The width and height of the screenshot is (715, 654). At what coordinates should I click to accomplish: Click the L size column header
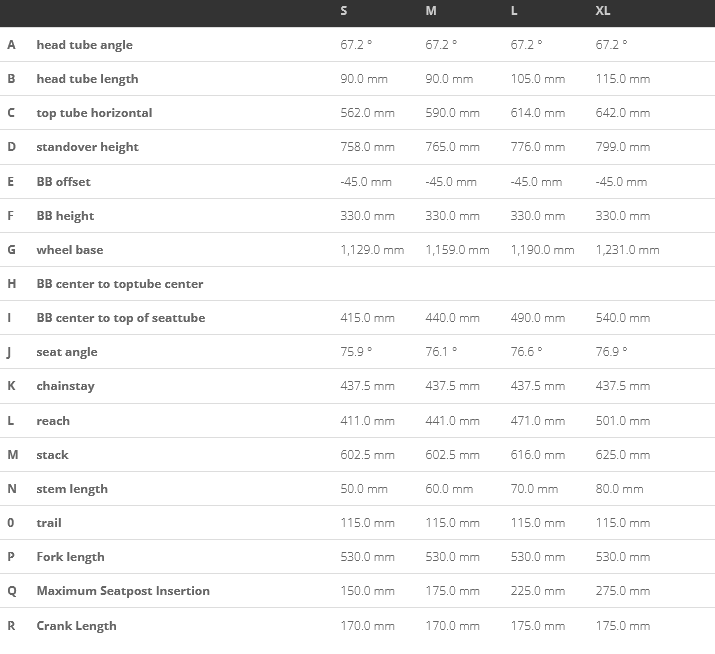(514, 11)
